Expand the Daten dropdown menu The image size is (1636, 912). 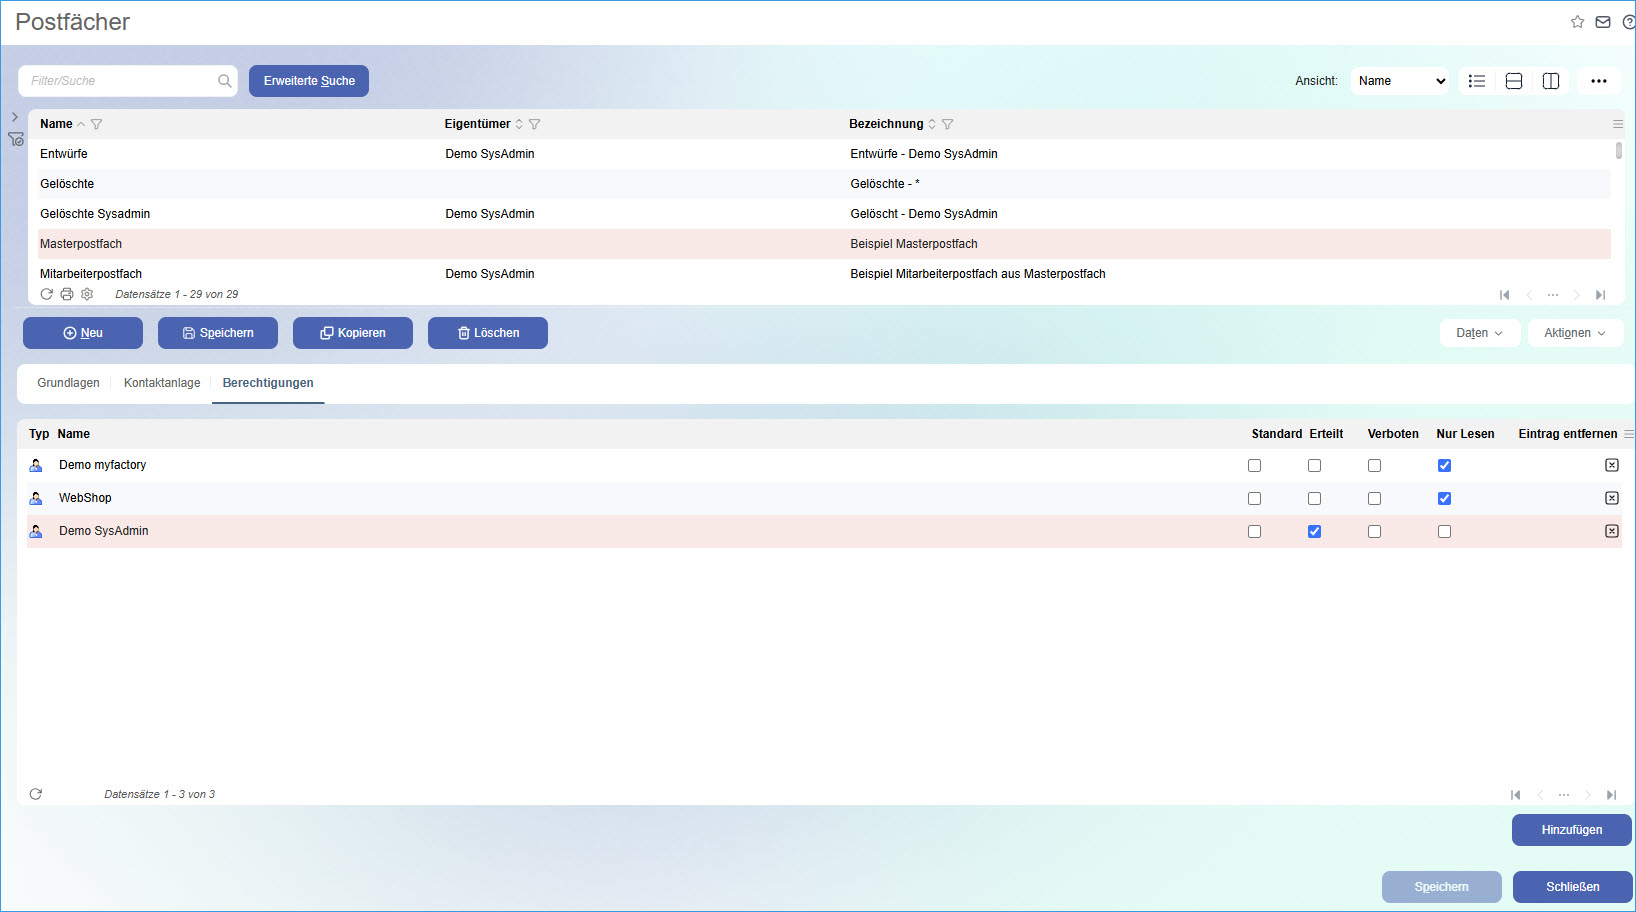coord(1479,333)
